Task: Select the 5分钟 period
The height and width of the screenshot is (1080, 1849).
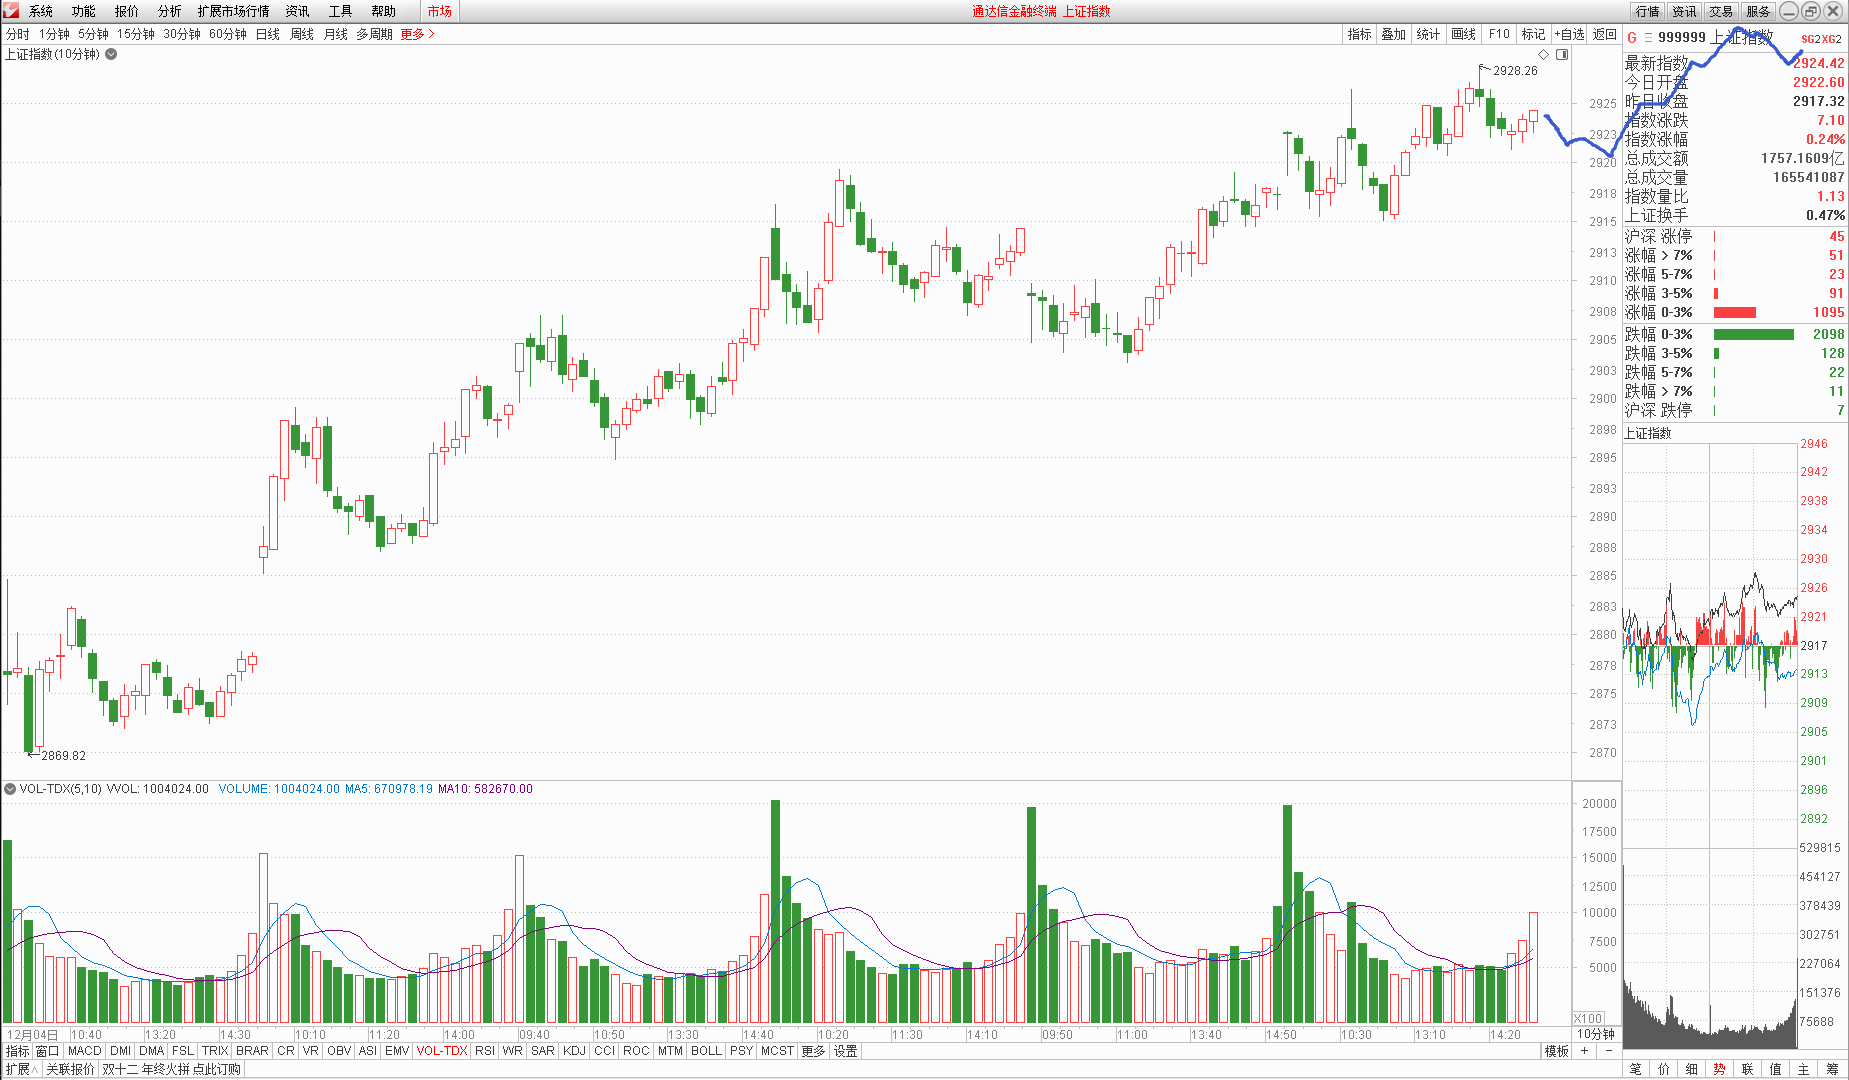Action: coord(93,34)
